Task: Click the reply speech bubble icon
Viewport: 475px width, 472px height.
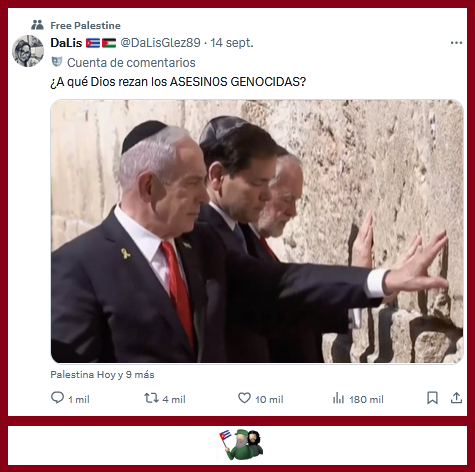Action: tap(57, 398)
